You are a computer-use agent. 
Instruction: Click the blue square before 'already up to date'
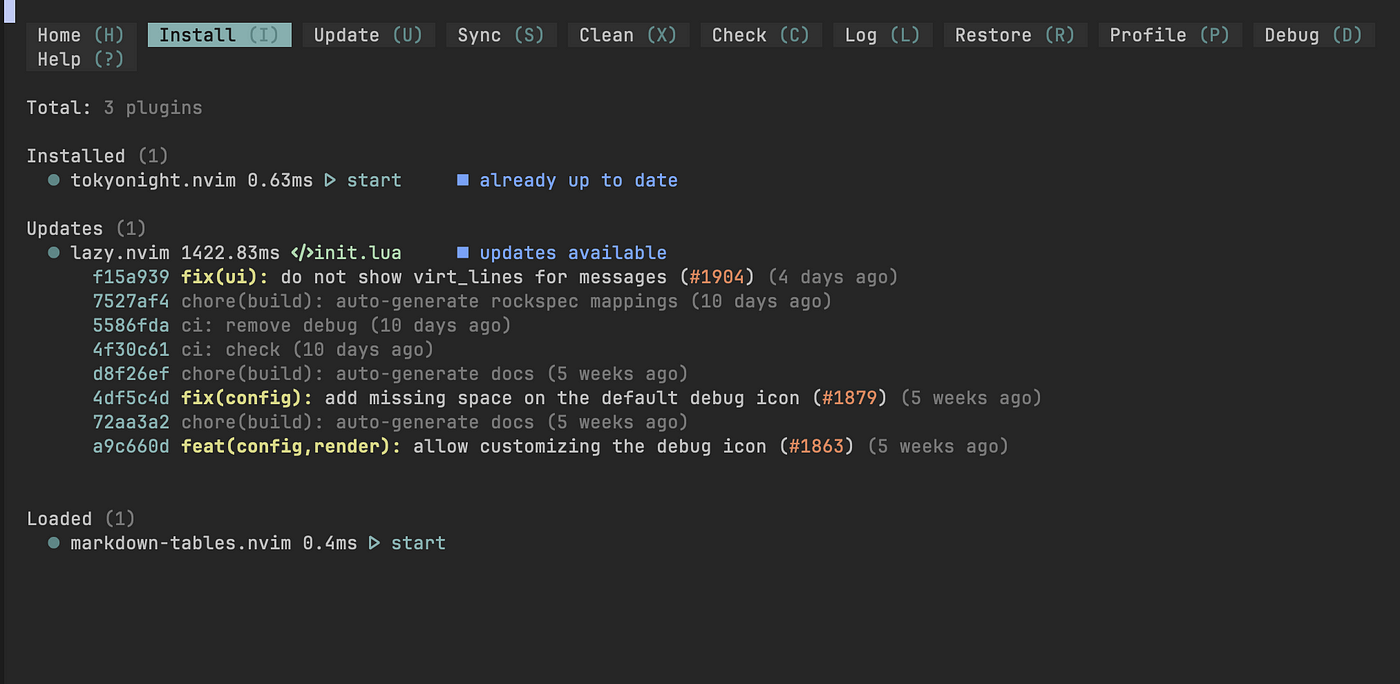click(463, 181)
